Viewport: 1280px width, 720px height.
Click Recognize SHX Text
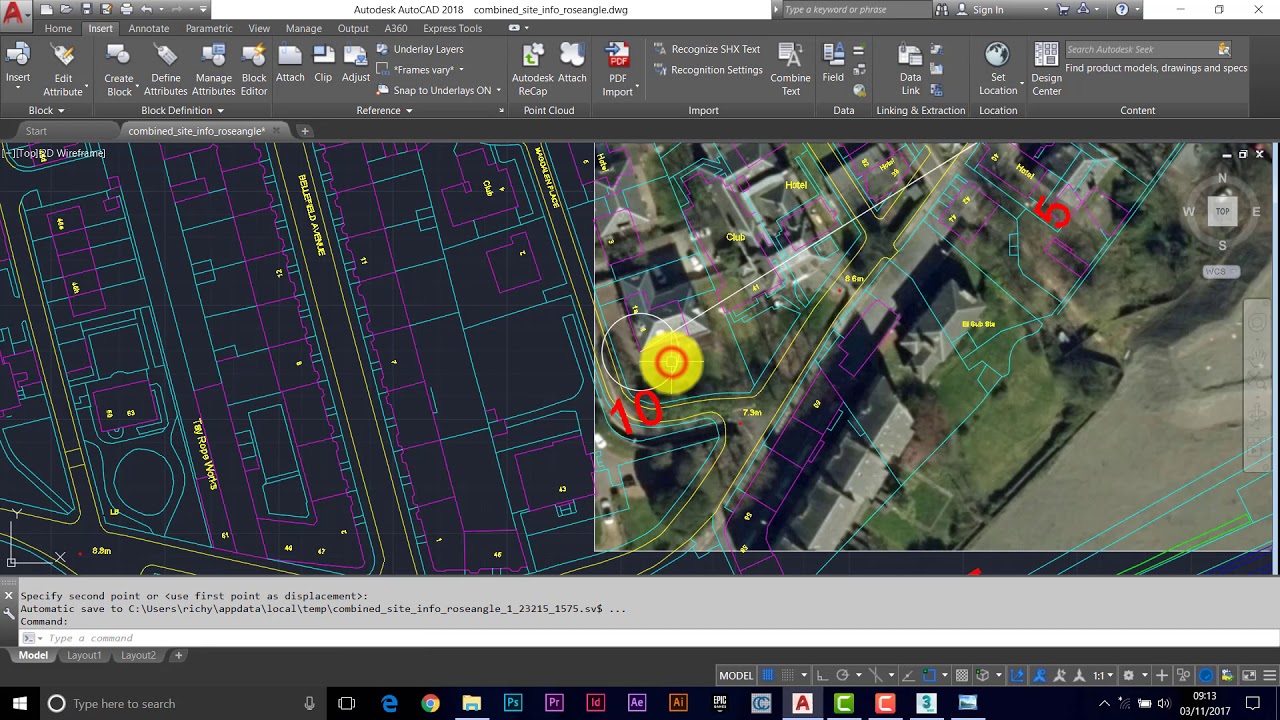(707, 49)
